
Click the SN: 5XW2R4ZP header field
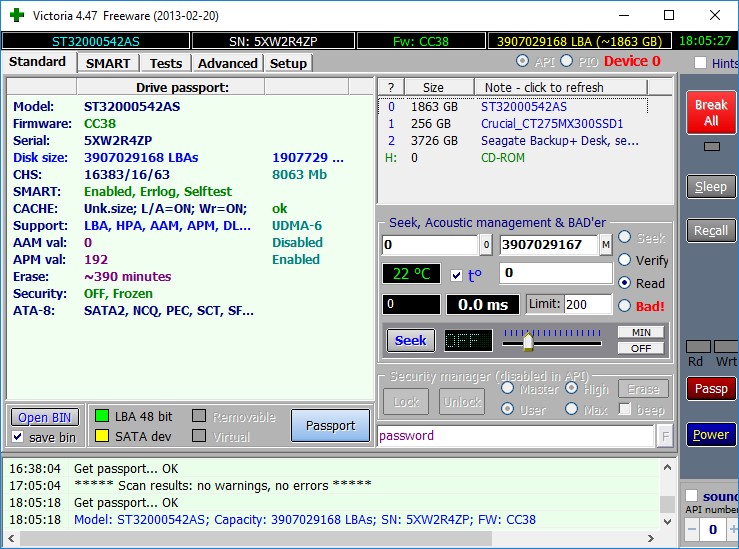[x=273, y=41]
